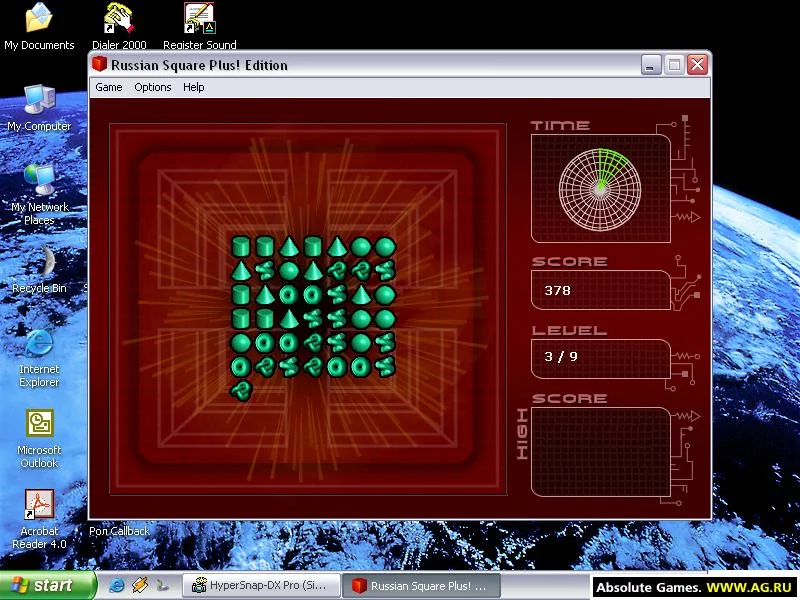Open the Recycle Bin
Screen dimensions: 800x600
[x=39, y=269]
